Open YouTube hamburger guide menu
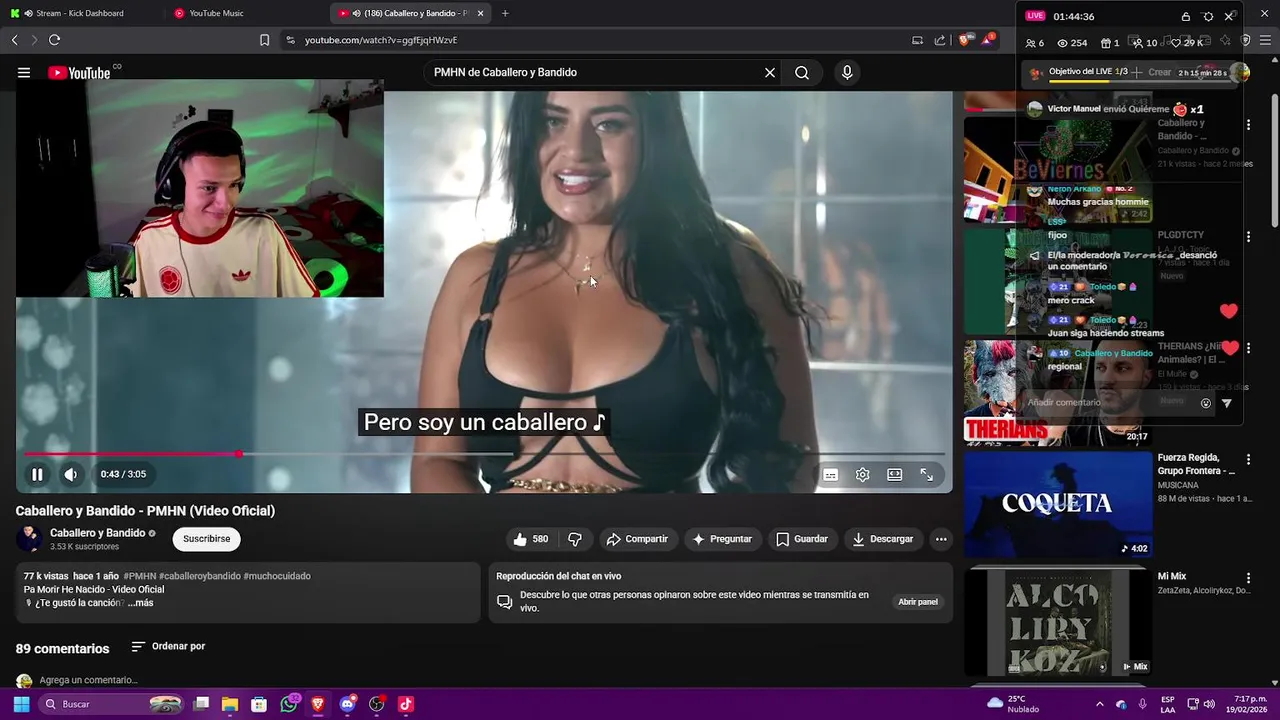The width and height of the screenshot is (1280, 720). pos(24,72)
